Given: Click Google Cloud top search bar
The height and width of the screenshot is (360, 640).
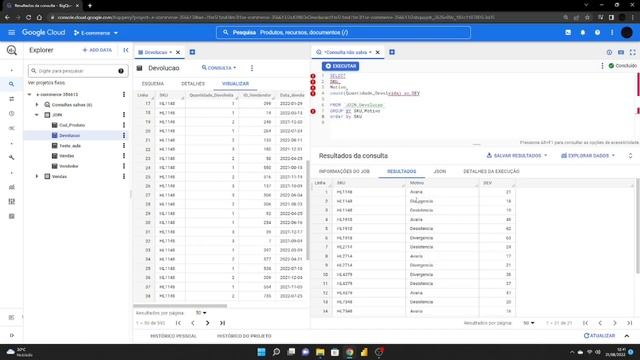Looking at the screenshot, I should pyautogui.click(x=343, y=33).
